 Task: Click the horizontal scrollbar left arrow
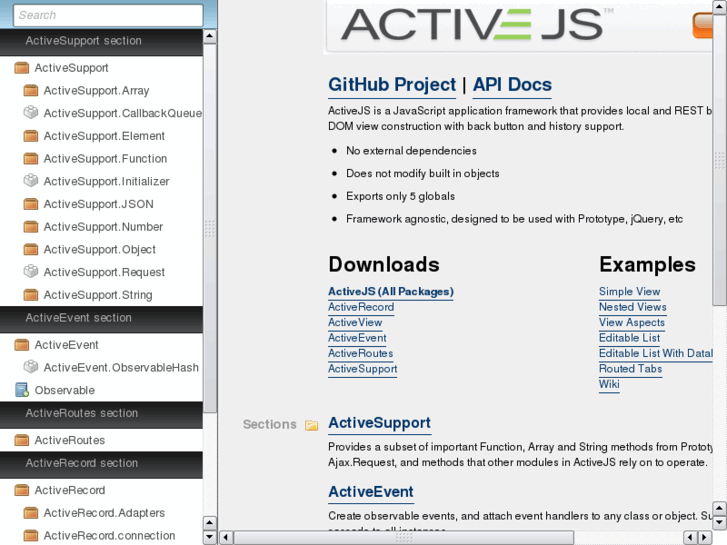226,538
